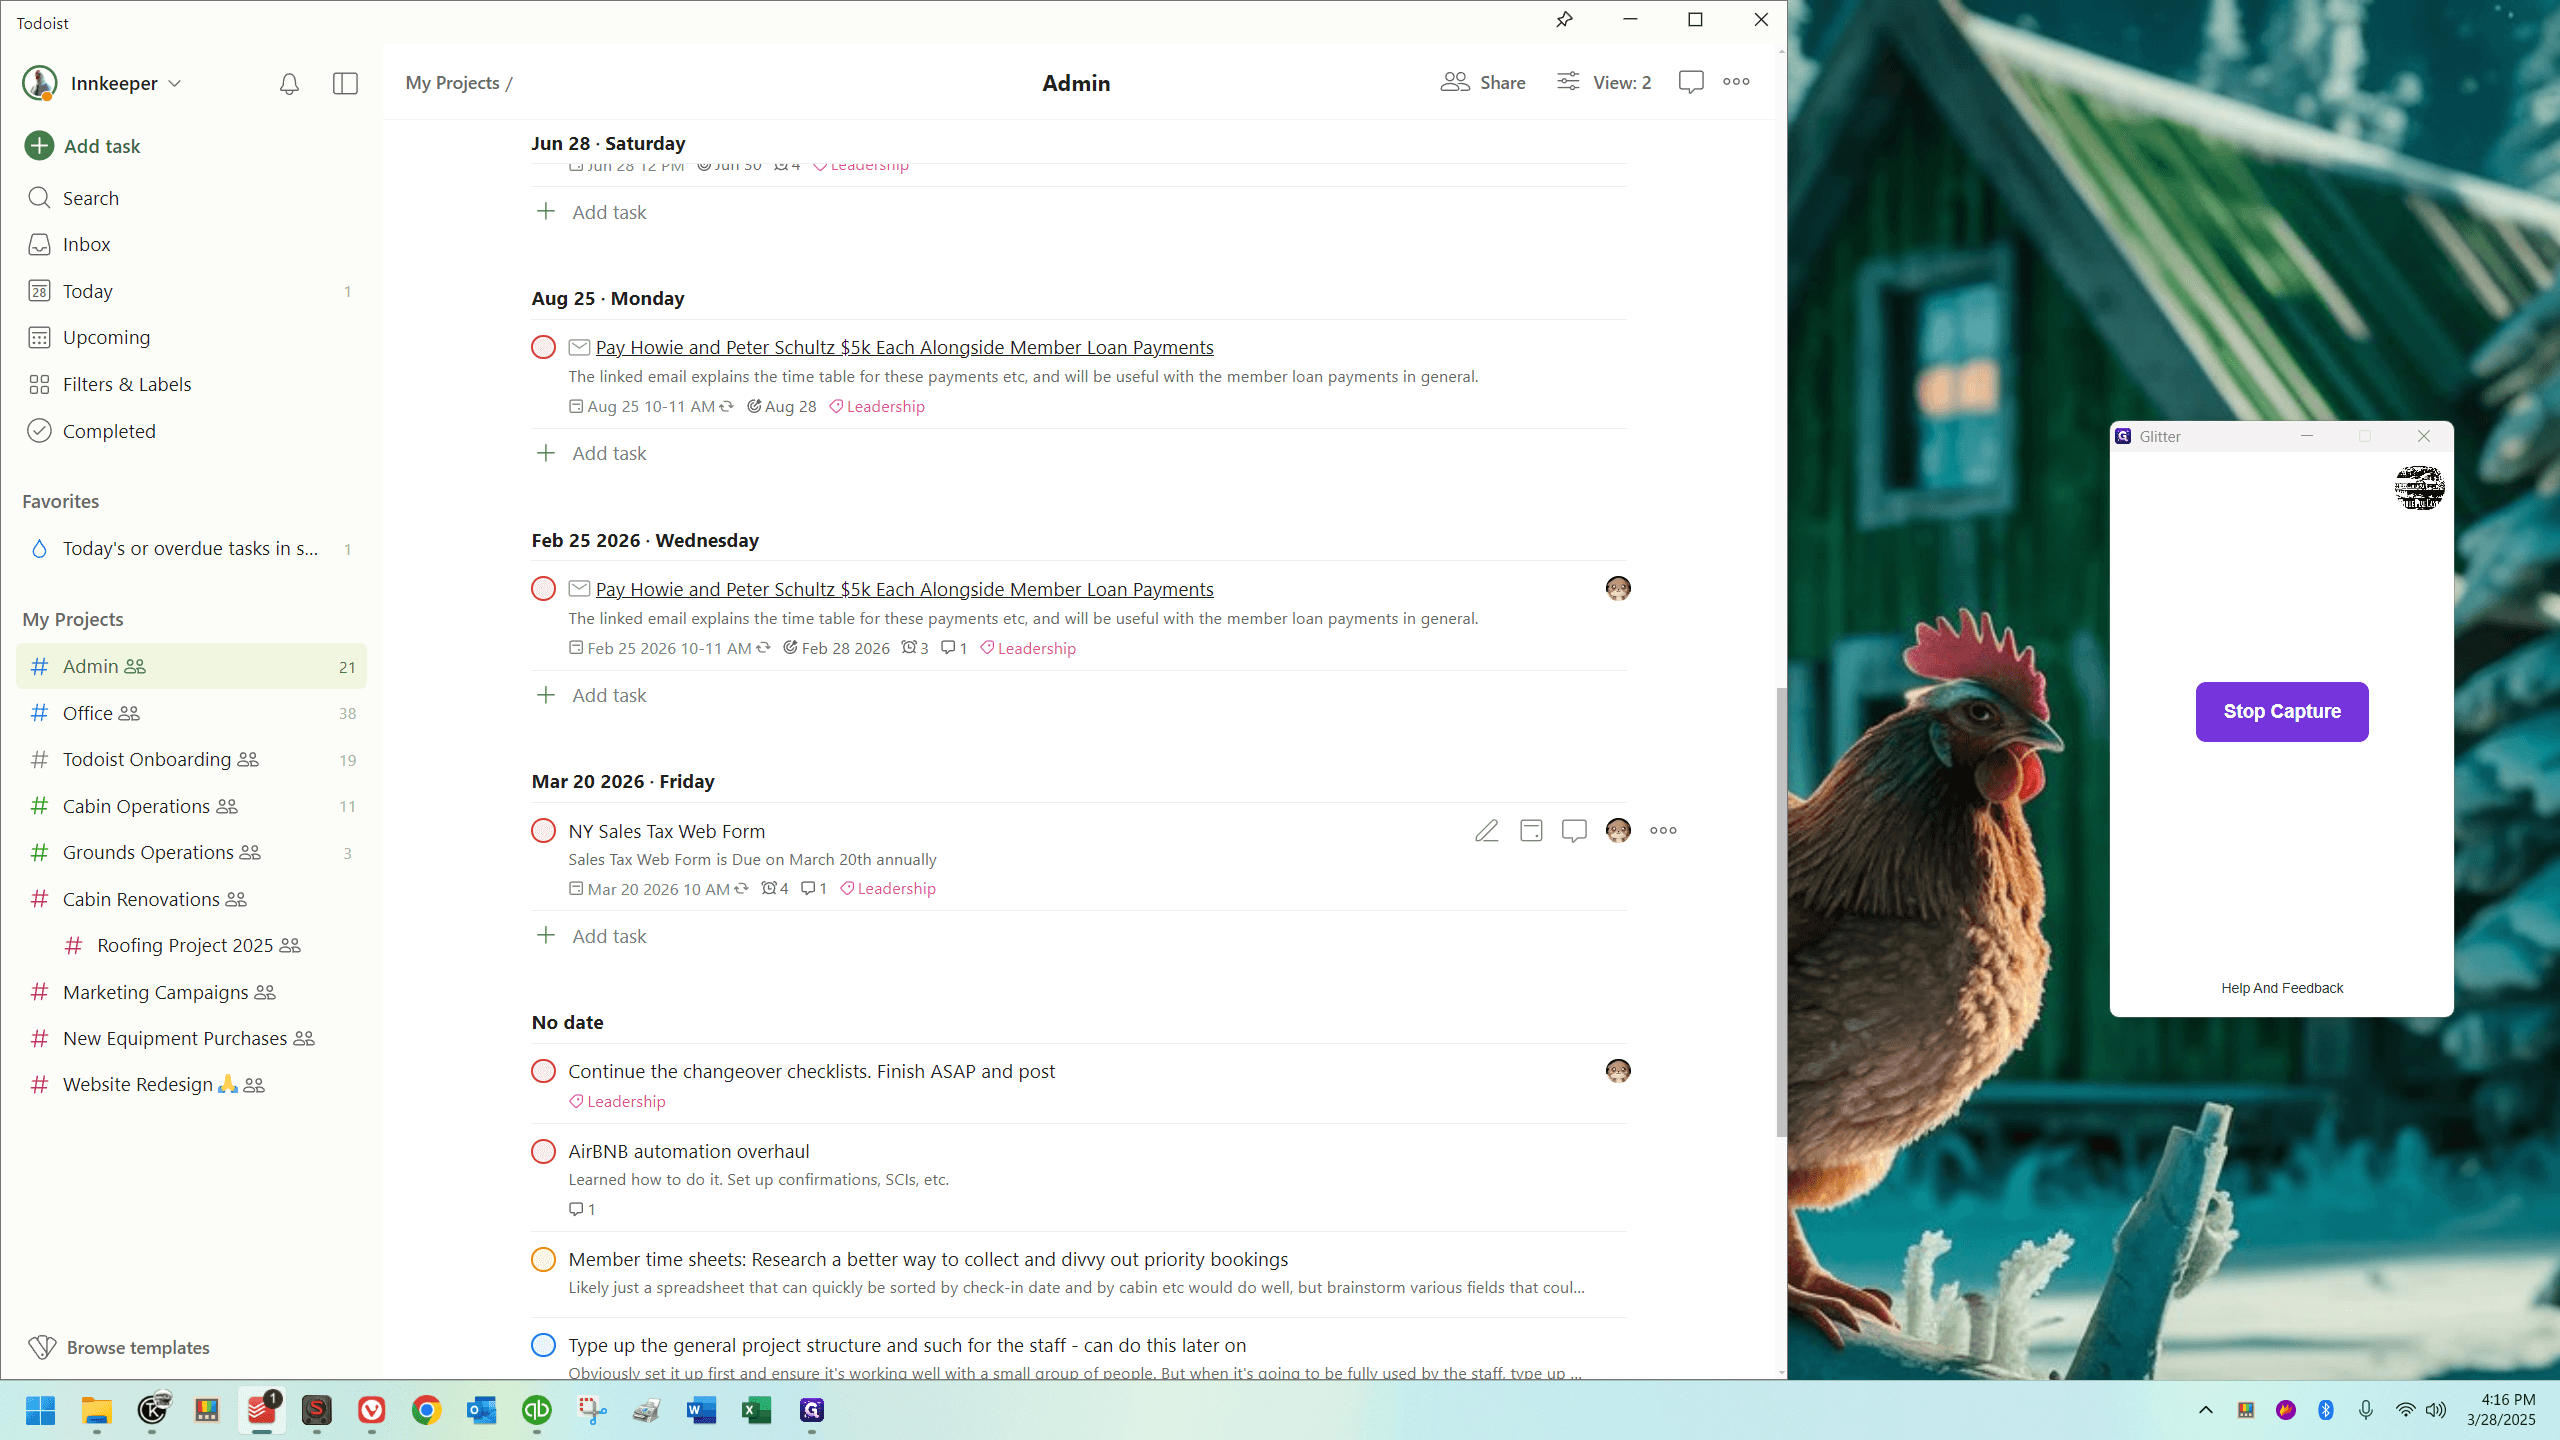
Task: Click the task list vertical scrollbar
Action: [x=1780, y=910]
